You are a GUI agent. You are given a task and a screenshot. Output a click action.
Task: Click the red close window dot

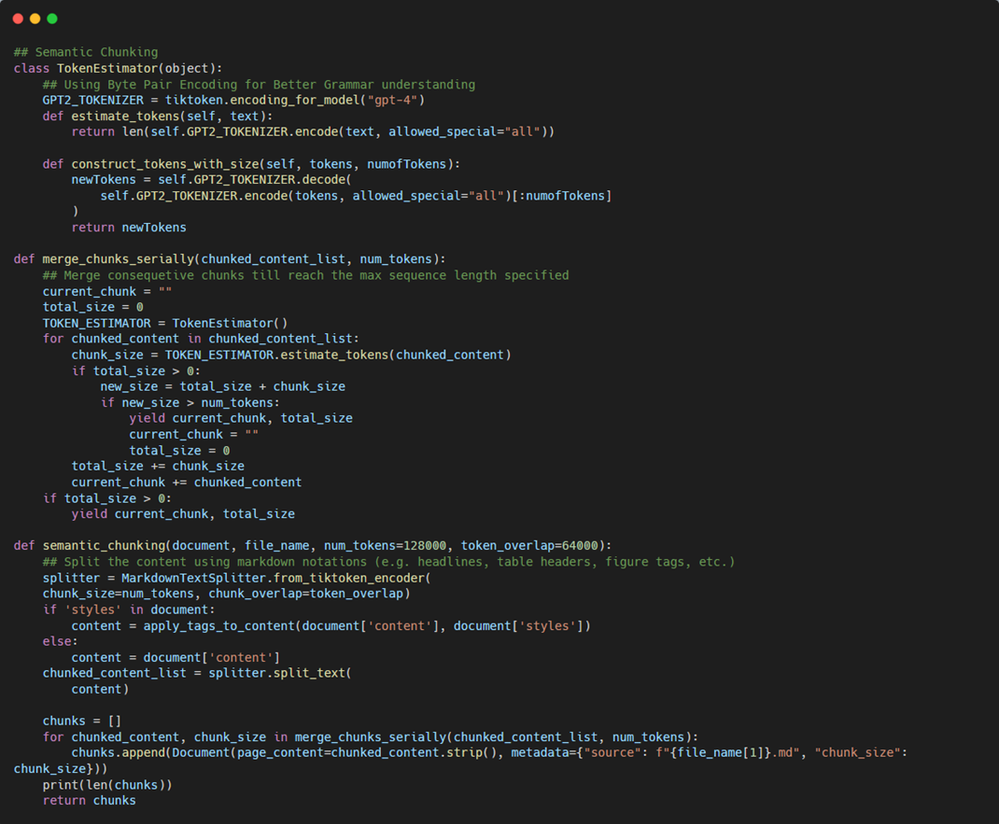click(18, 18)
